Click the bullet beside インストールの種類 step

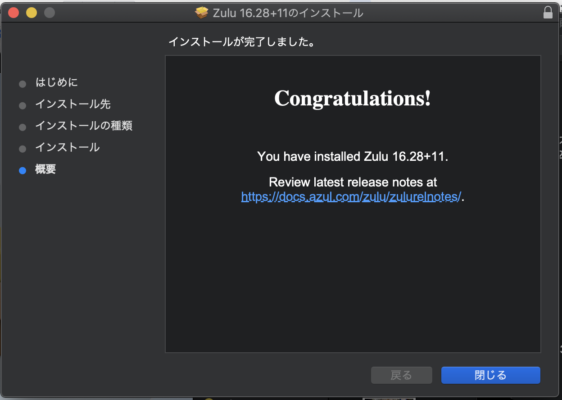[x=23, y=127]
